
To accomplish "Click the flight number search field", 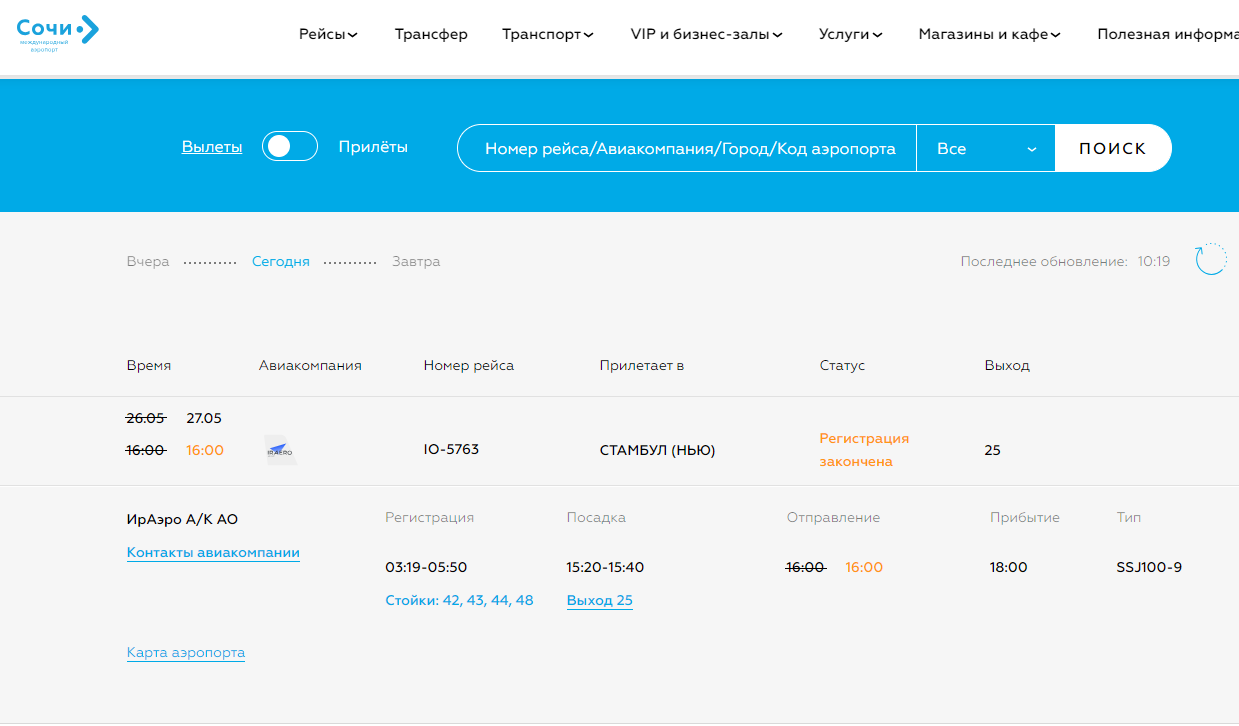I will 689,148.
